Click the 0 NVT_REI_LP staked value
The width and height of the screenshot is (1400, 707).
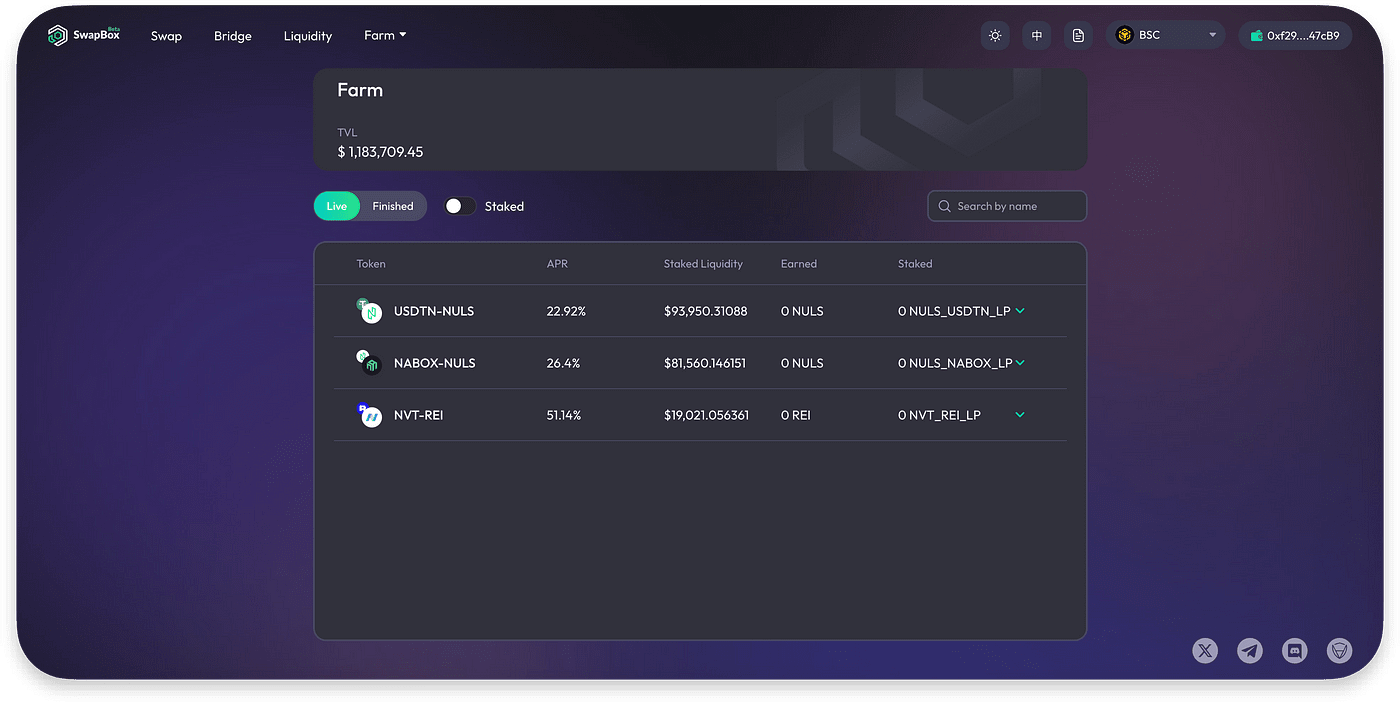(939, 415)
